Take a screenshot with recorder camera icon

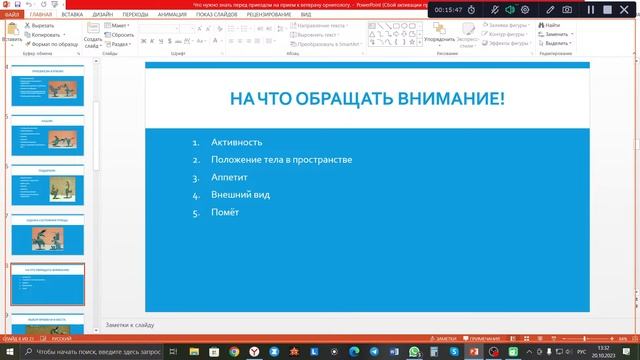click(567, 9)
